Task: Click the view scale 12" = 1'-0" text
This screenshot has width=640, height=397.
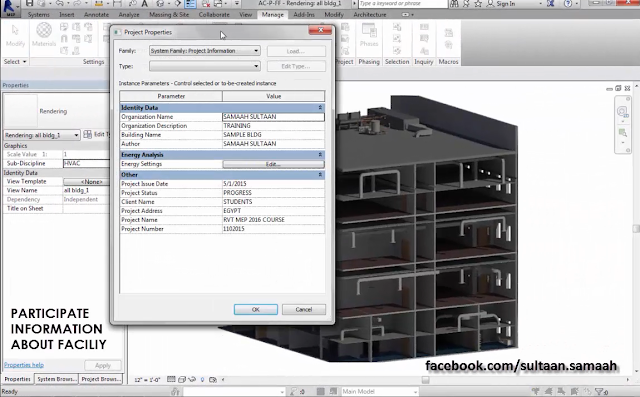Action: [147, 380]
